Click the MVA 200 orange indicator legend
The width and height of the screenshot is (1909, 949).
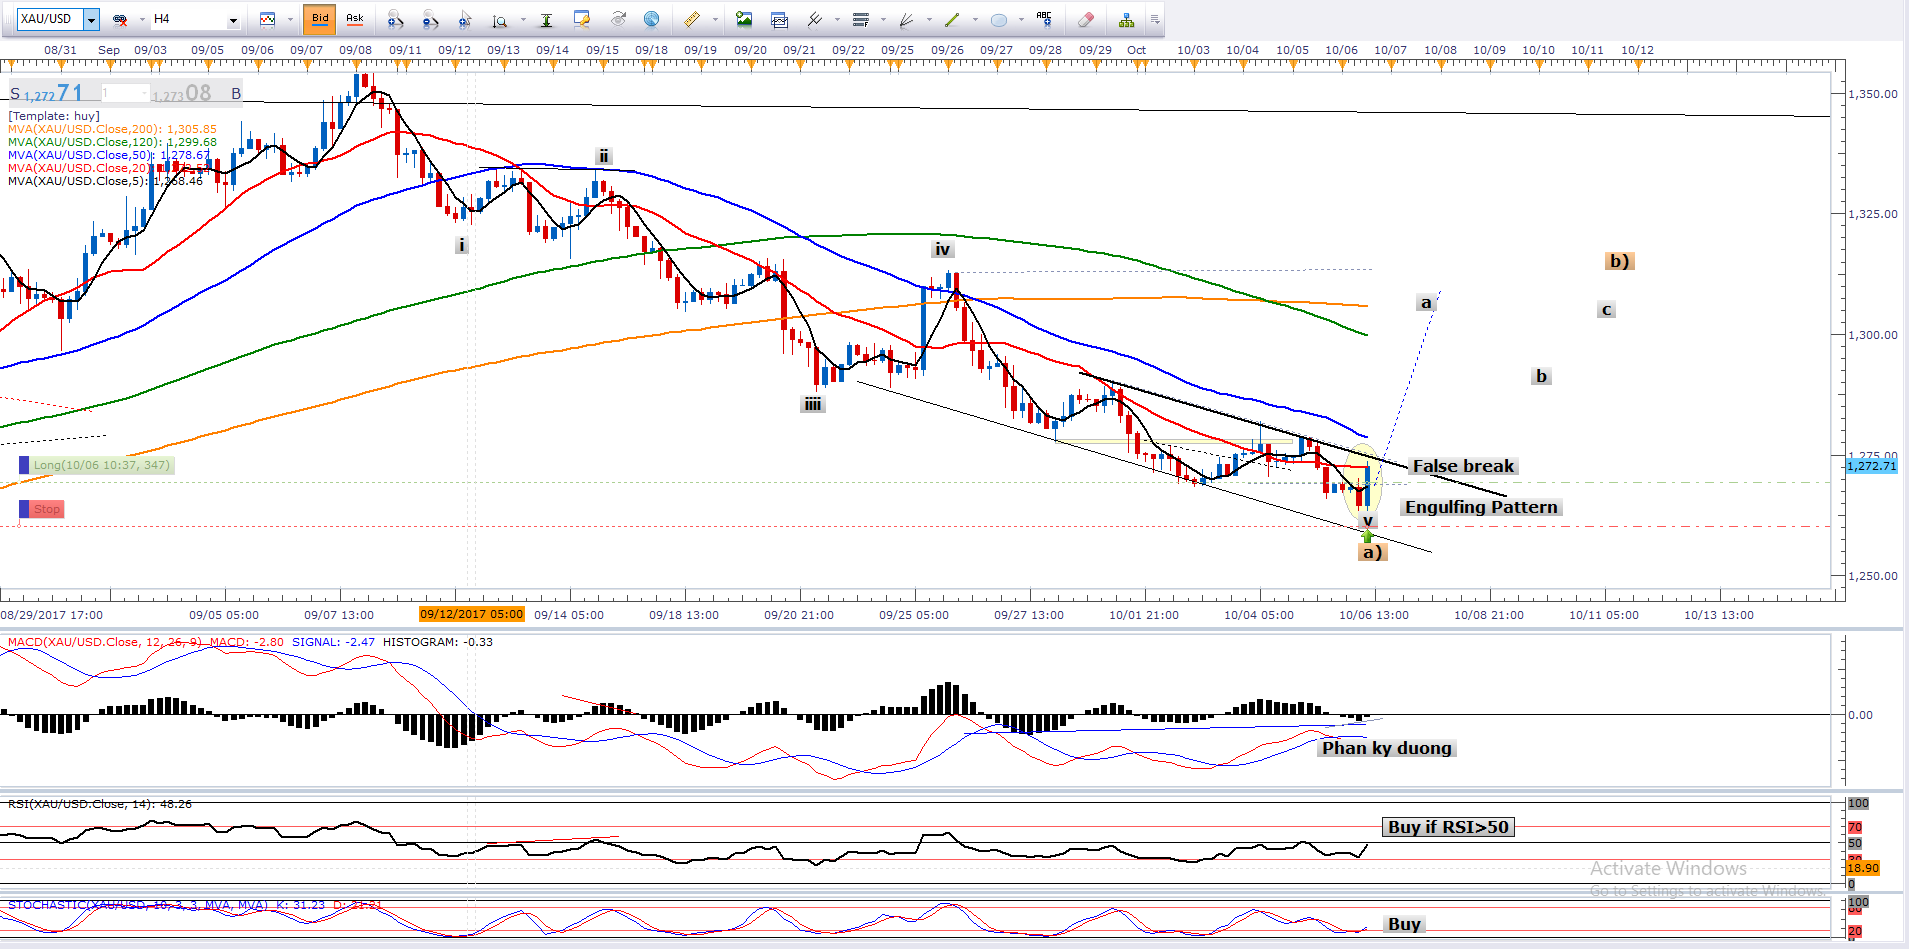[x=112, y=129]
